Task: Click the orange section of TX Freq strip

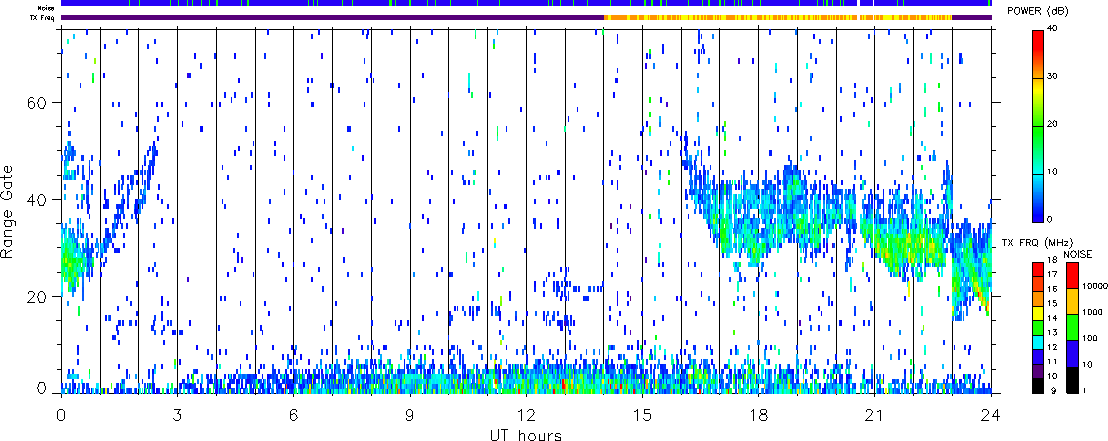Action: tap(780, 17)
